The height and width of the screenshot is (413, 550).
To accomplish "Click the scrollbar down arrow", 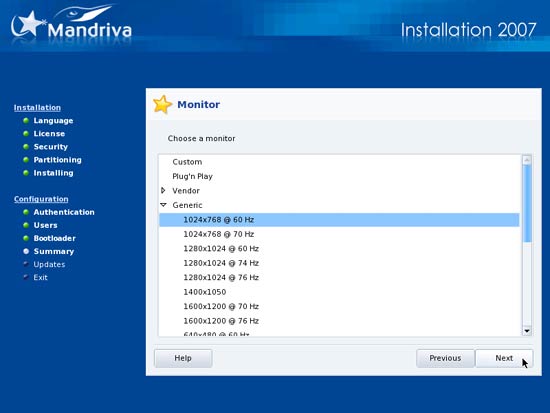I will pos(527,331).
